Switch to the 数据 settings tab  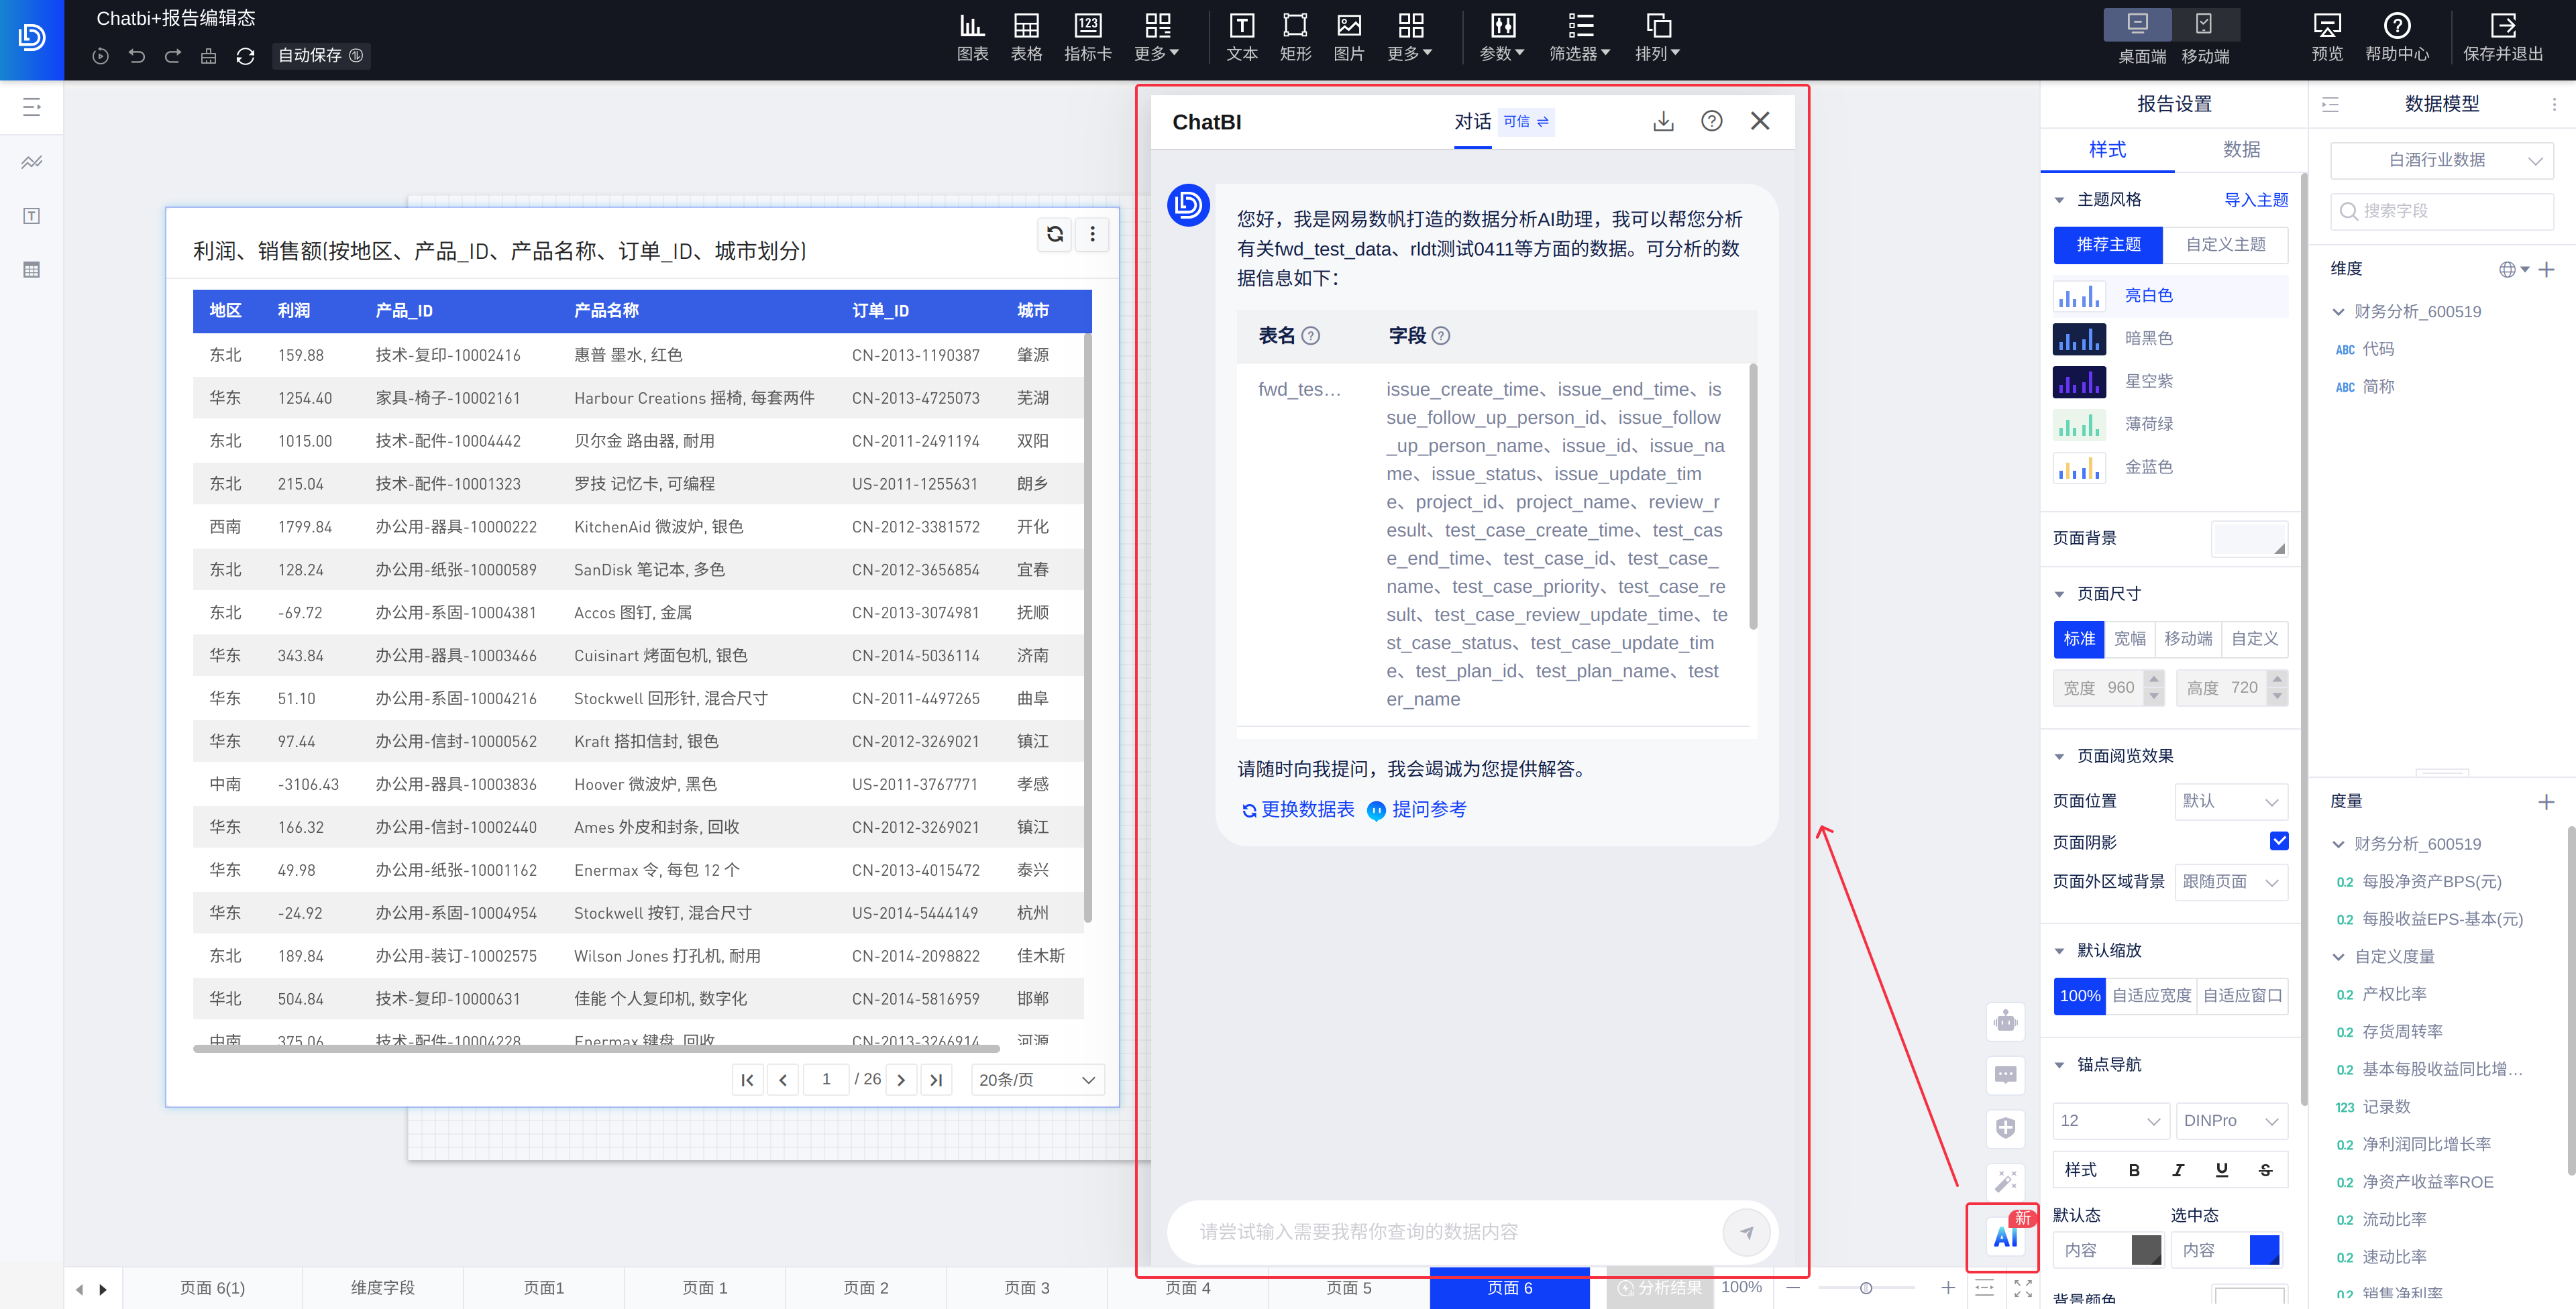pyautogui.click(x=2241, y=150)
